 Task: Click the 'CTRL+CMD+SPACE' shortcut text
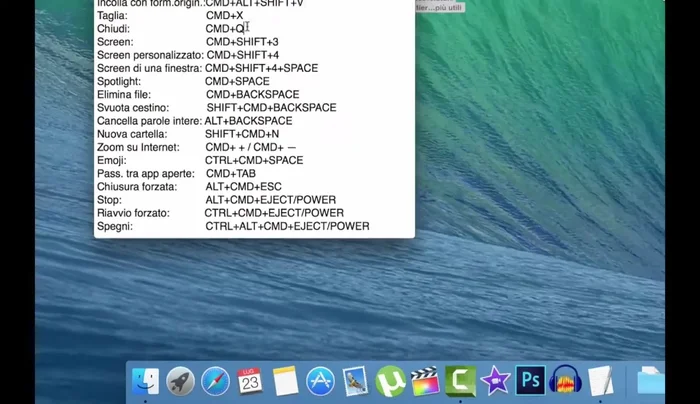click(x=254, y=160)
